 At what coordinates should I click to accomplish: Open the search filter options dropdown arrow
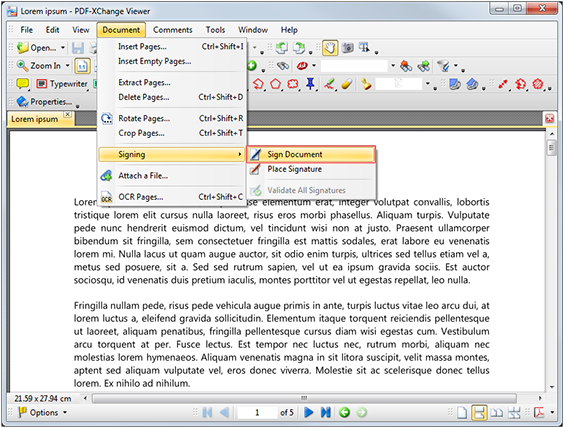coord(456,65)
